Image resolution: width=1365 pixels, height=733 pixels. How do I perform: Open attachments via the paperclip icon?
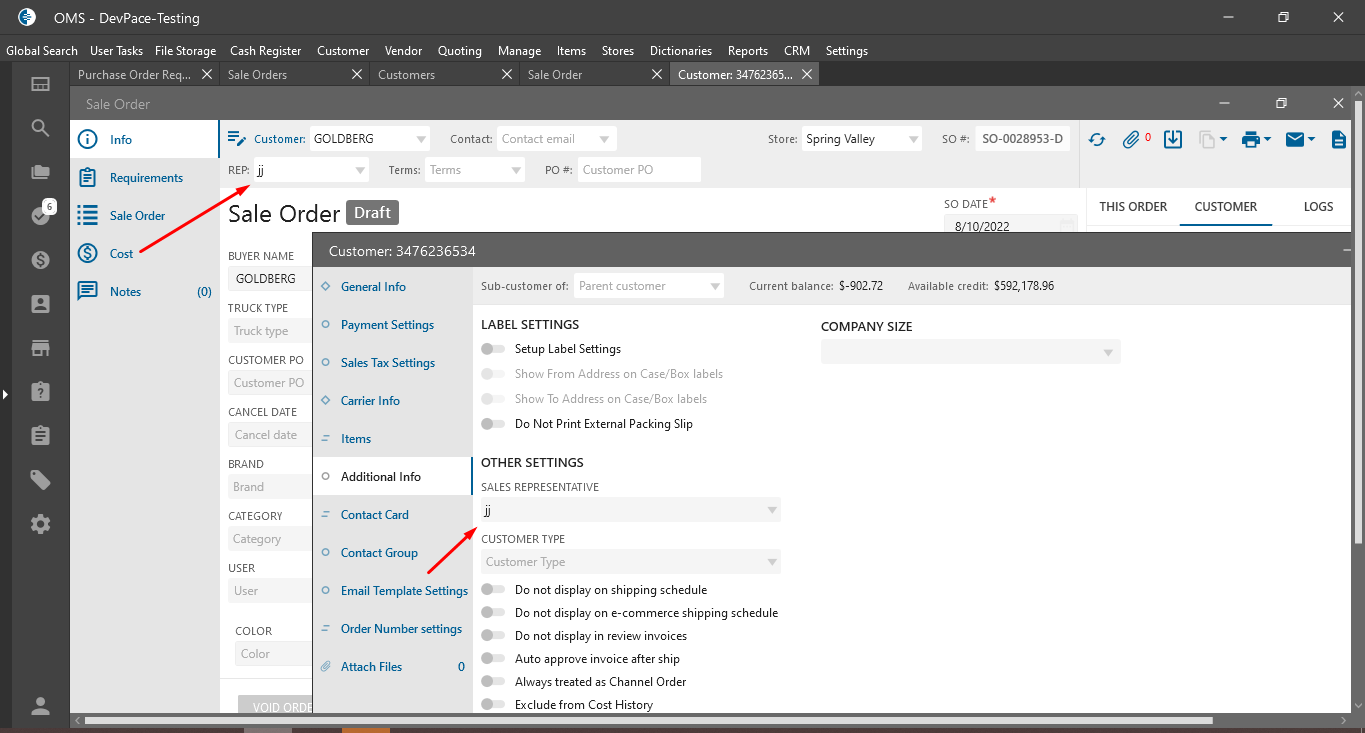1131,140
